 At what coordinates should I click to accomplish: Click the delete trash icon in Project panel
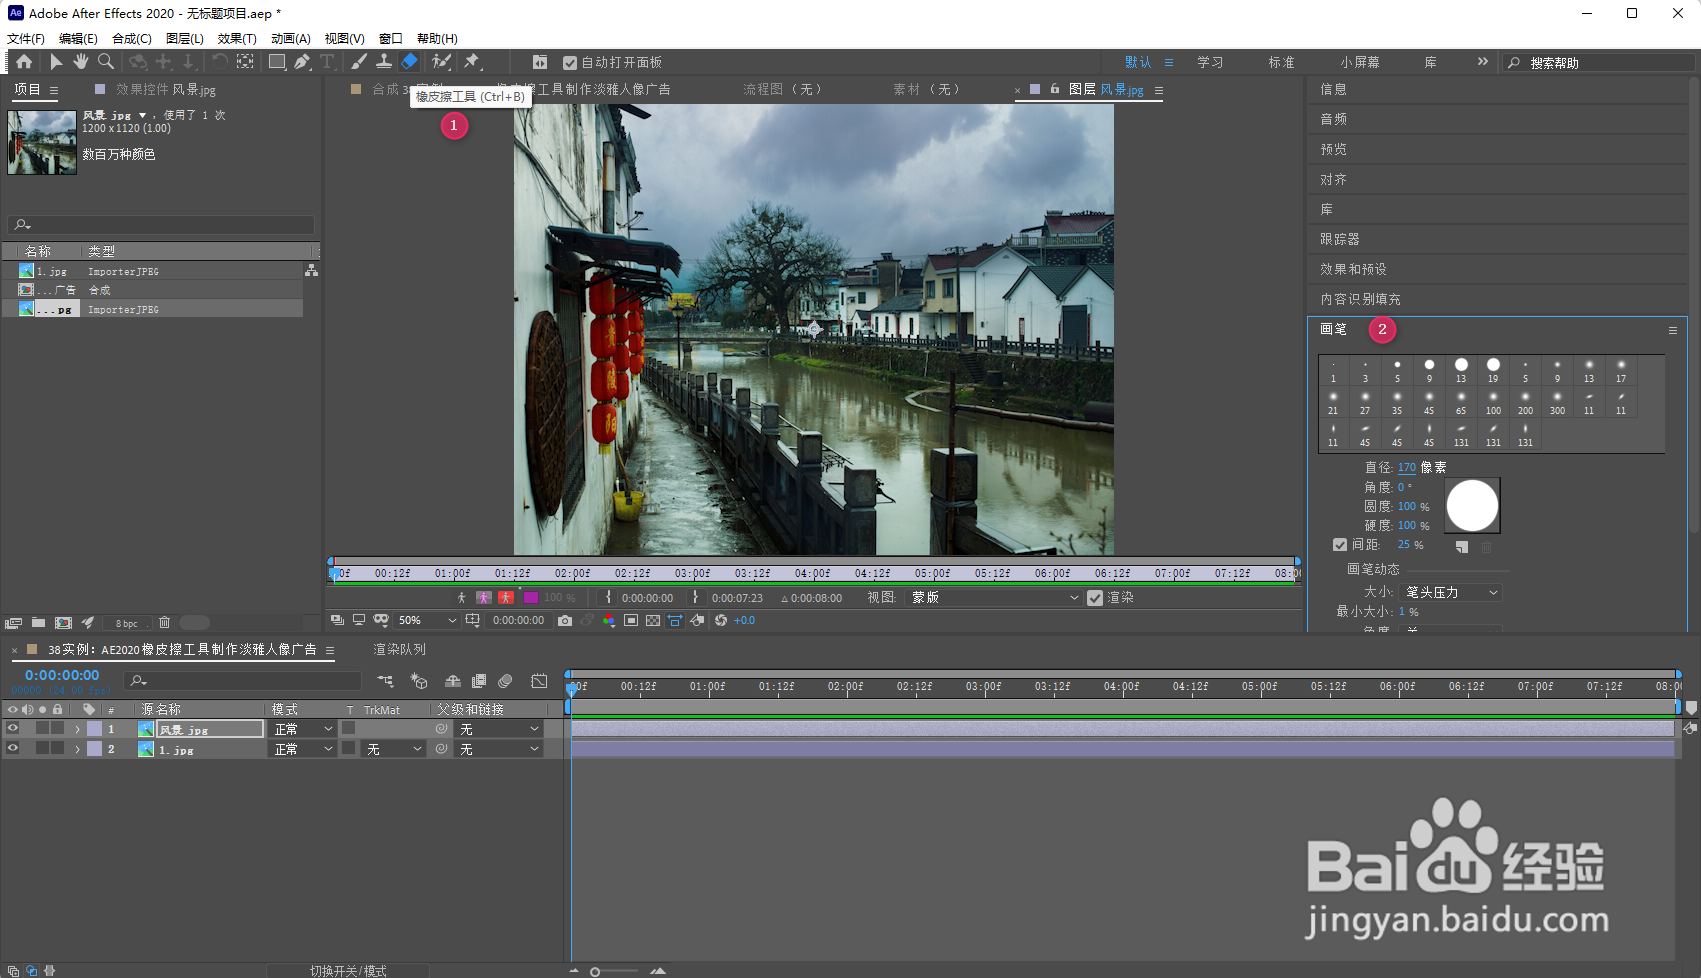pos(165,623)
